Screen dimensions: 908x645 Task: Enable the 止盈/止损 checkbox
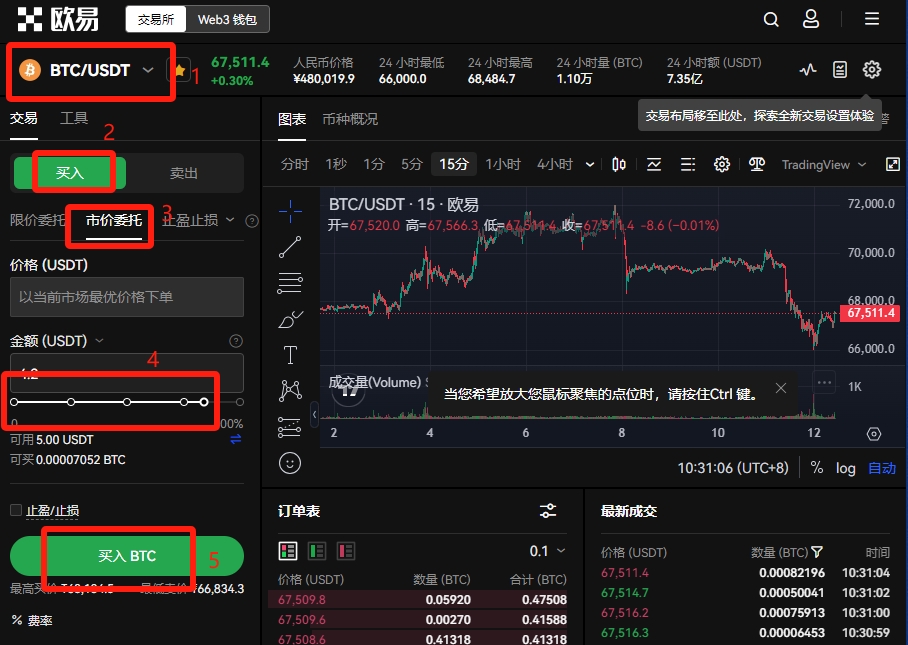pyautogui.click(x=16, y=510)
